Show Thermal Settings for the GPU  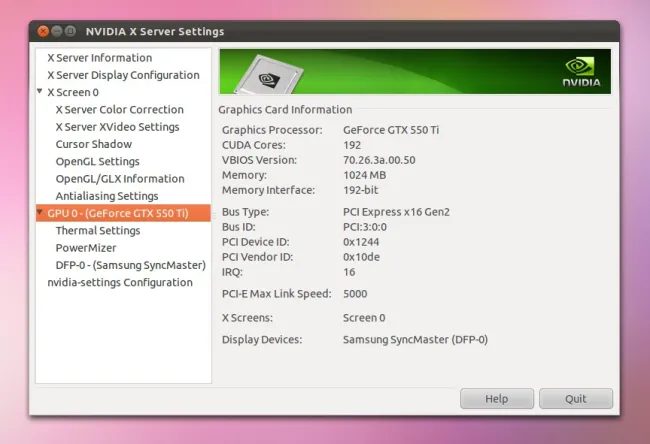[97, 231]
